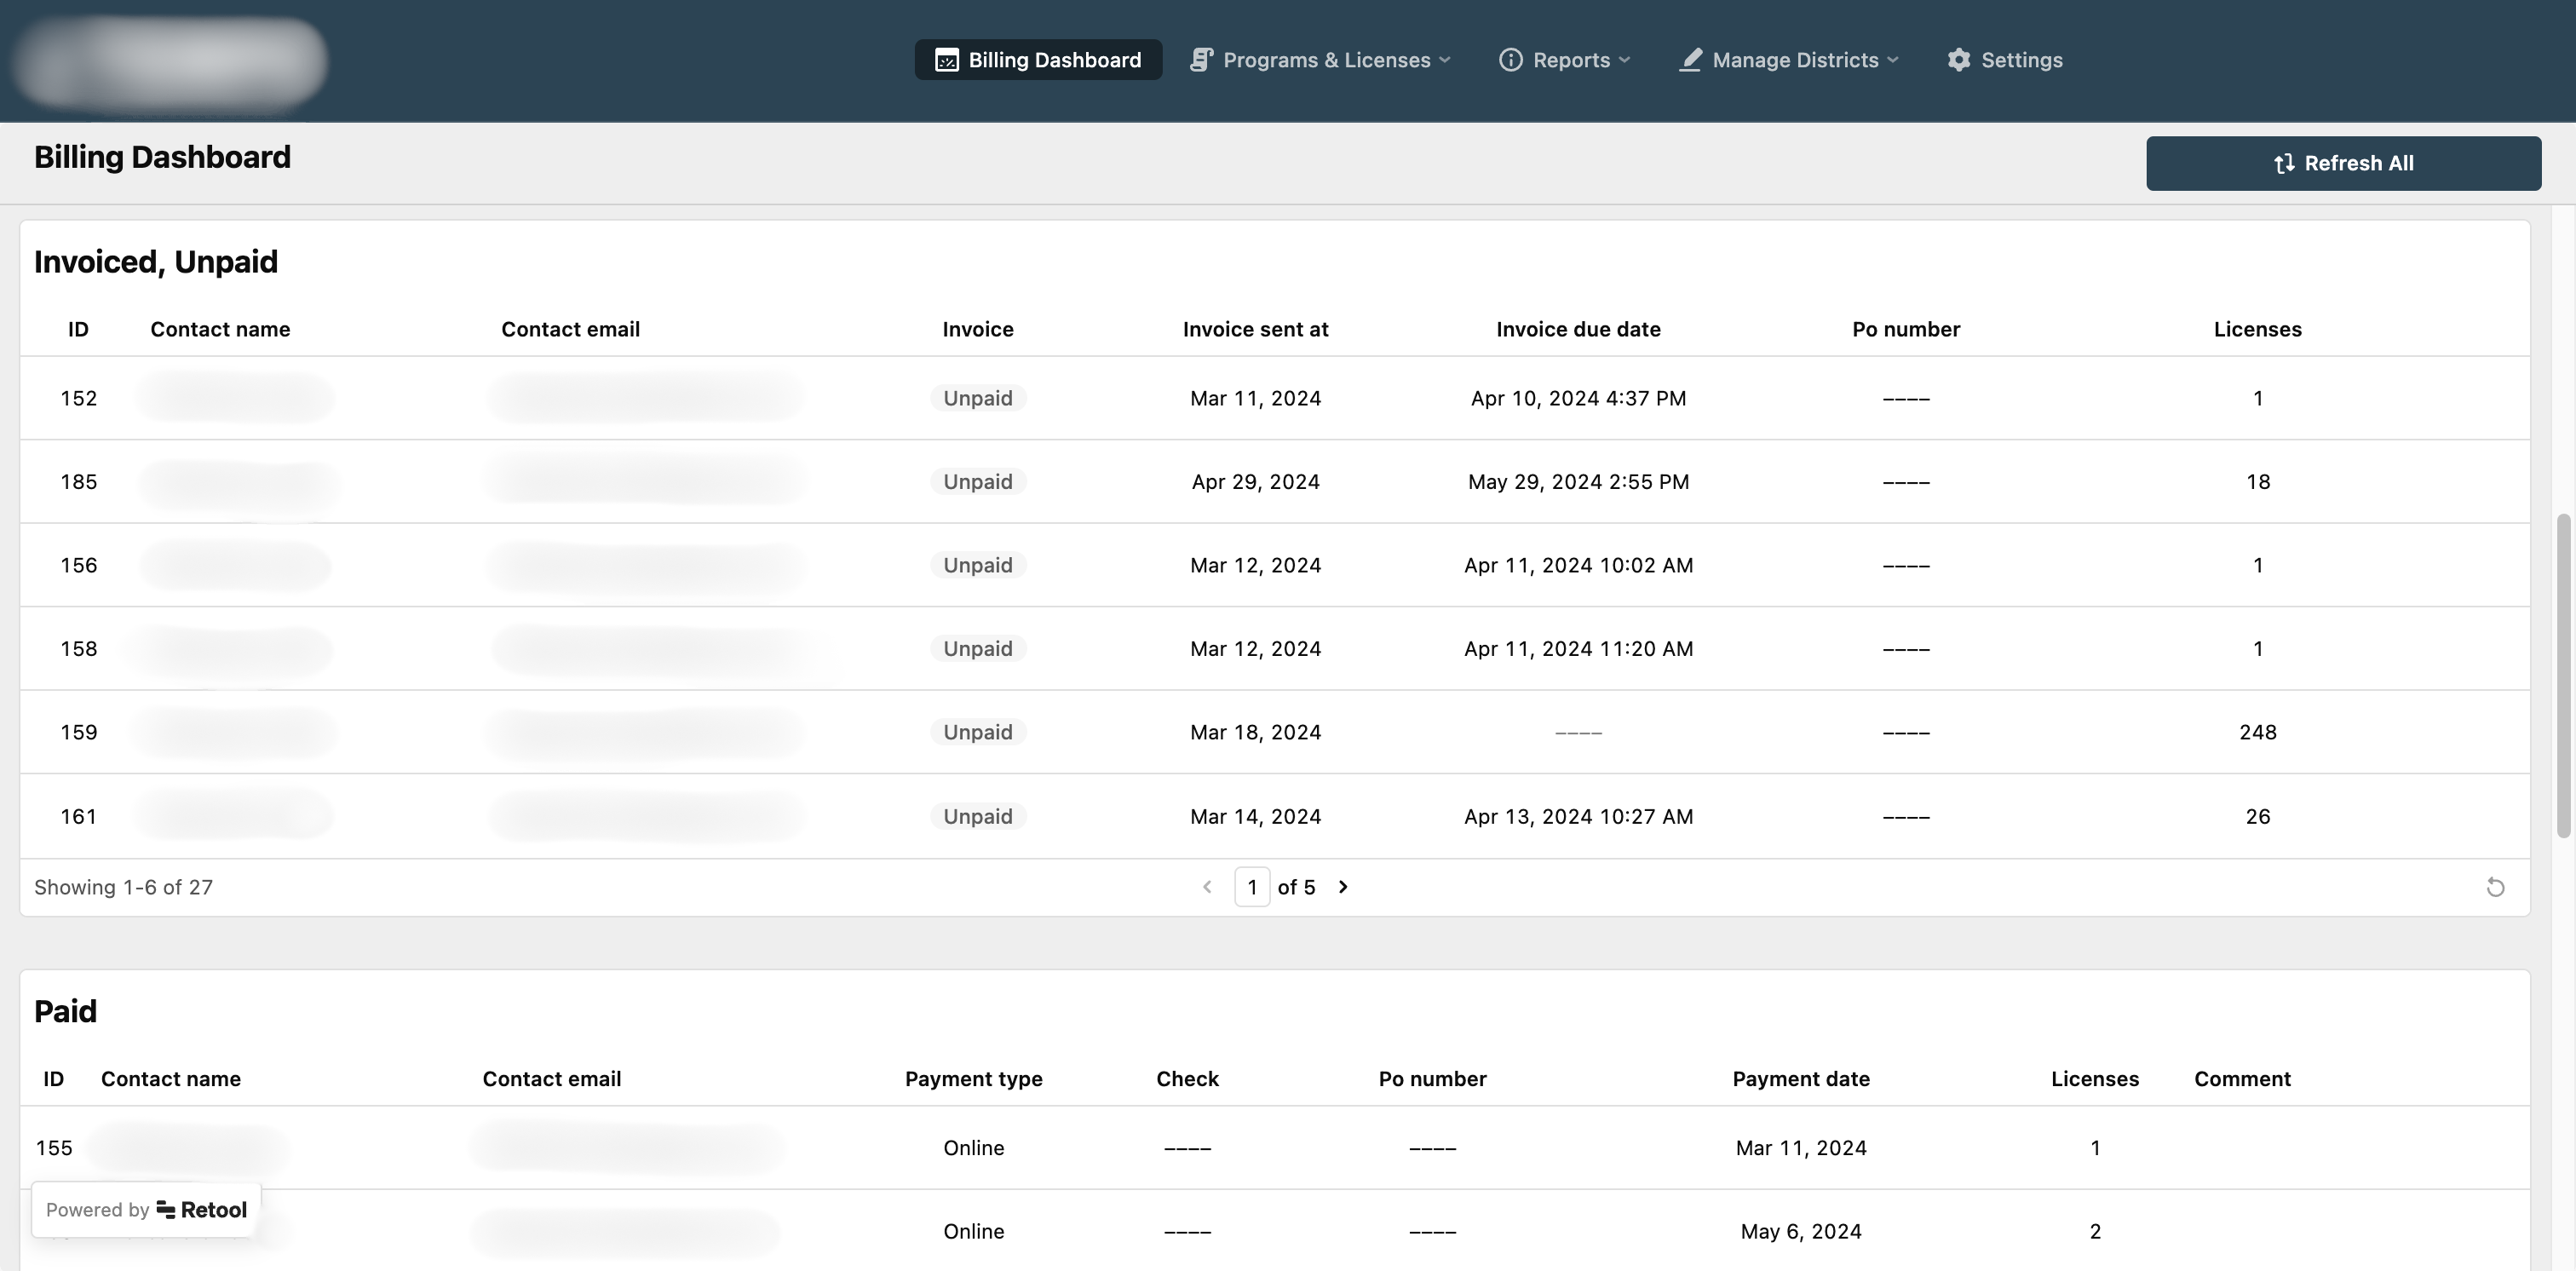
Task: Click the Mar 14, 2024 invoice sent date
Action: (x=1255, y=816)
